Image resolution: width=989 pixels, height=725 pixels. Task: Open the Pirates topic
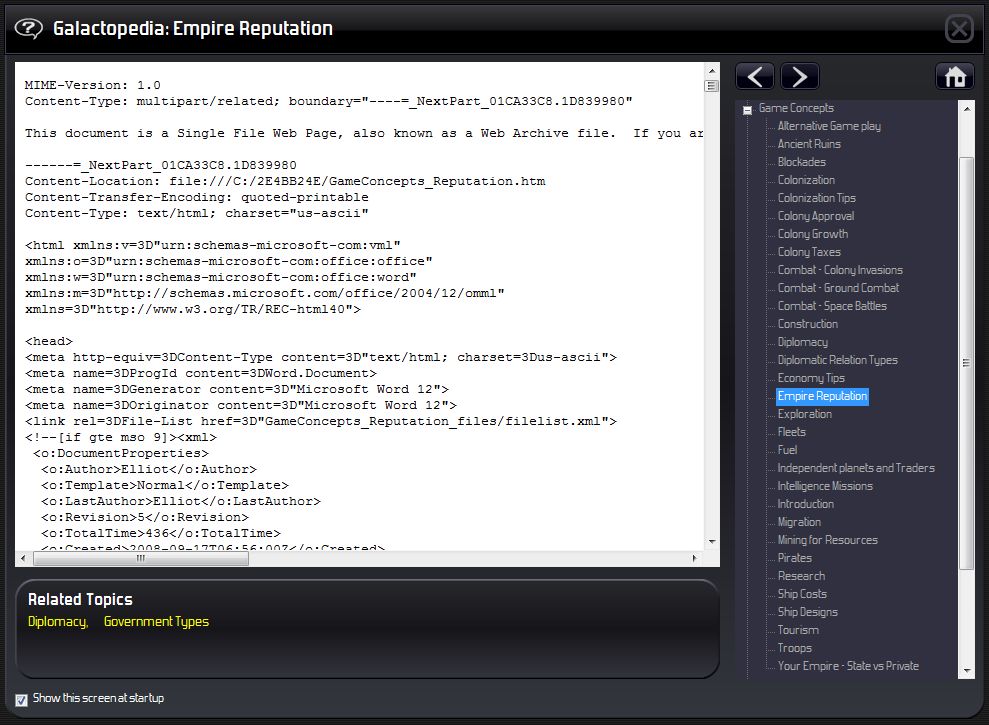tap(794, 558)
